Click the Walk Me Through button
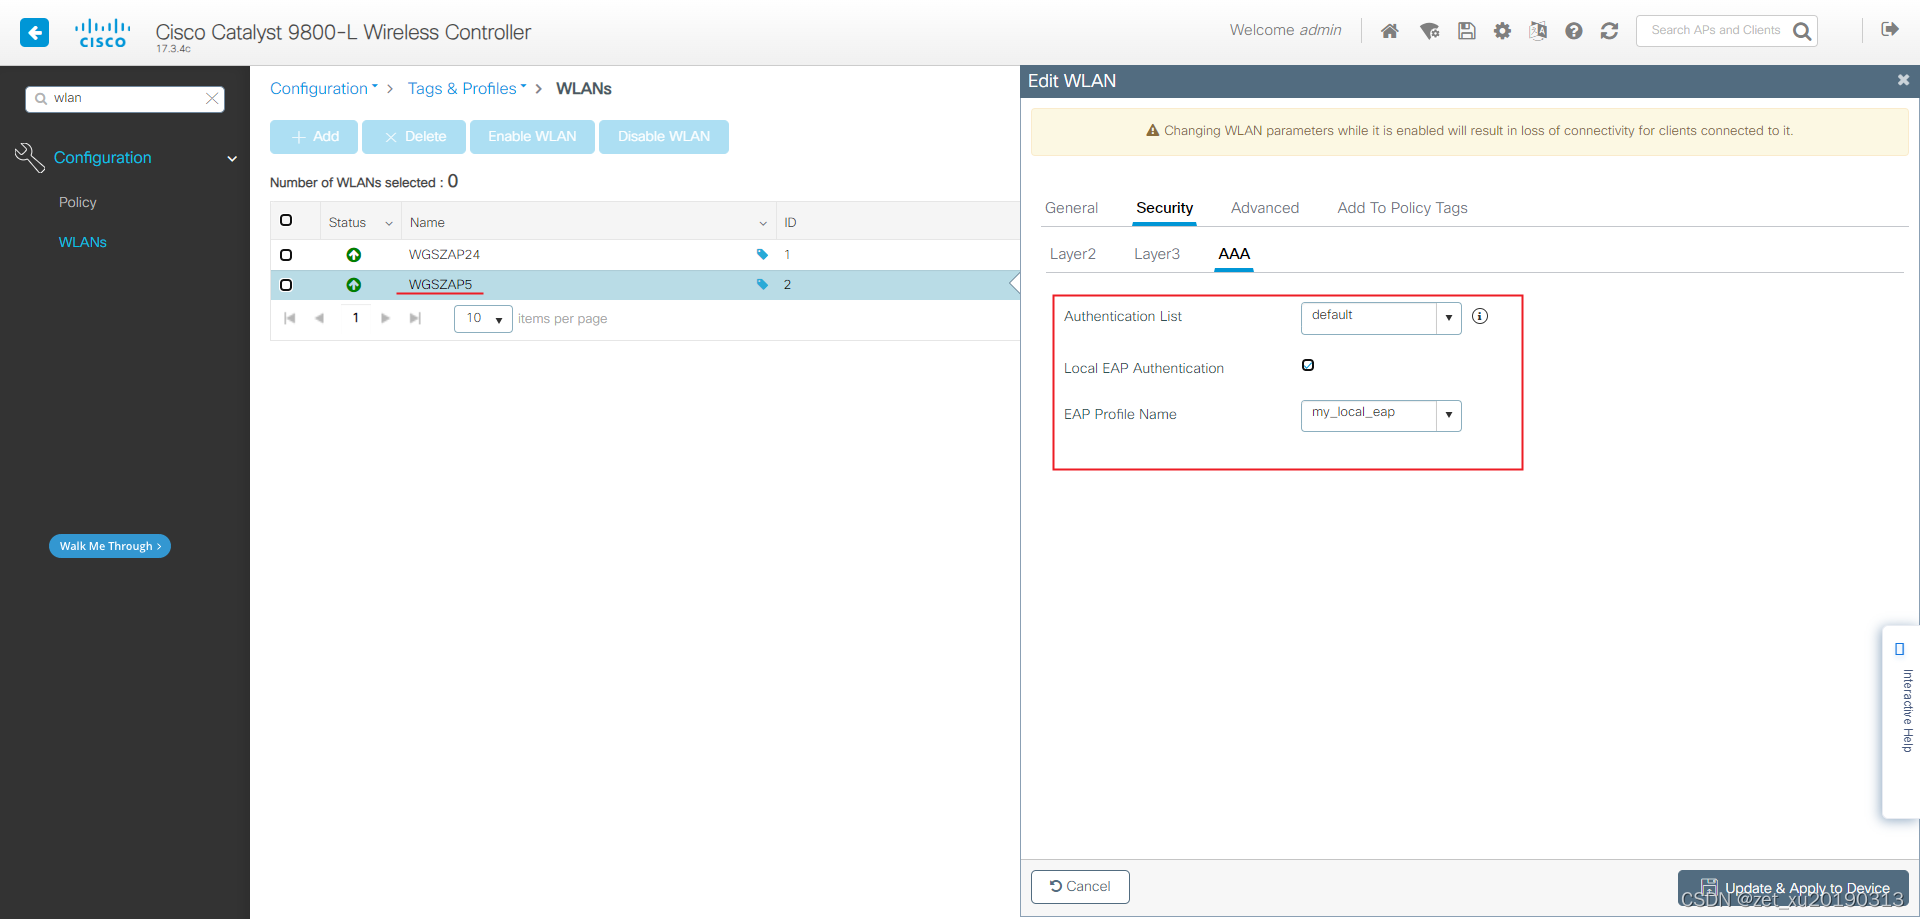Viewport: 1920px width, 919px height. (110, 546)
